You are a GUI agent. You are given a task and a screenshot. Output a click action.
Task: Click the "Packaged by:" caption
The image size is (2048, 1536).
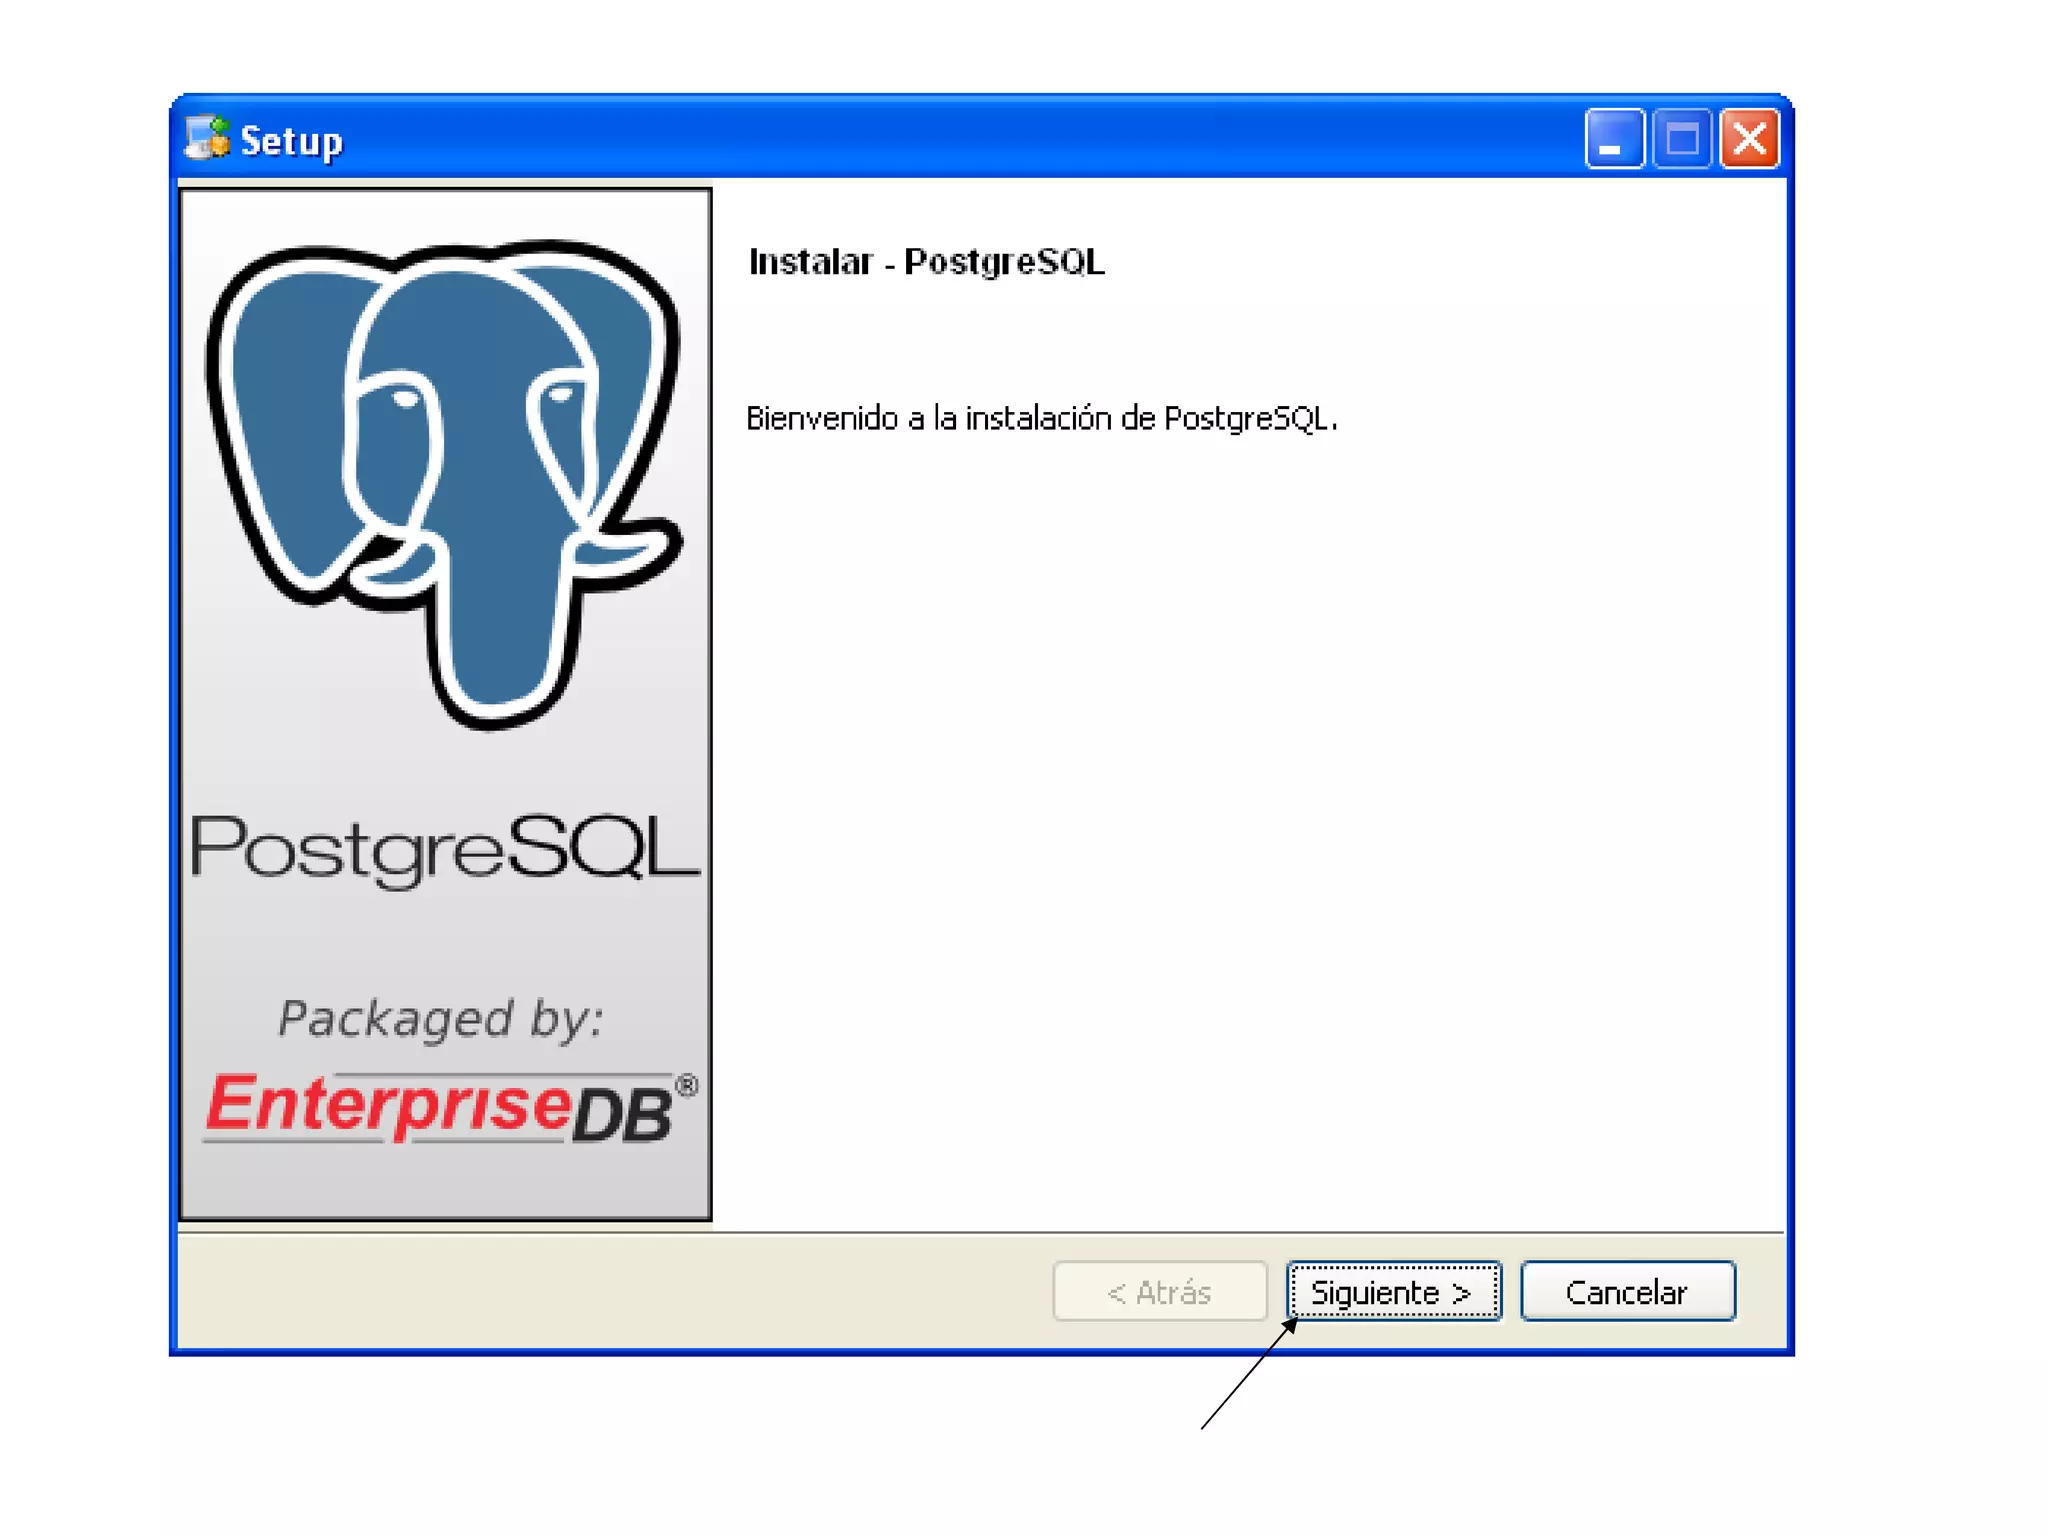point(441,1018)
